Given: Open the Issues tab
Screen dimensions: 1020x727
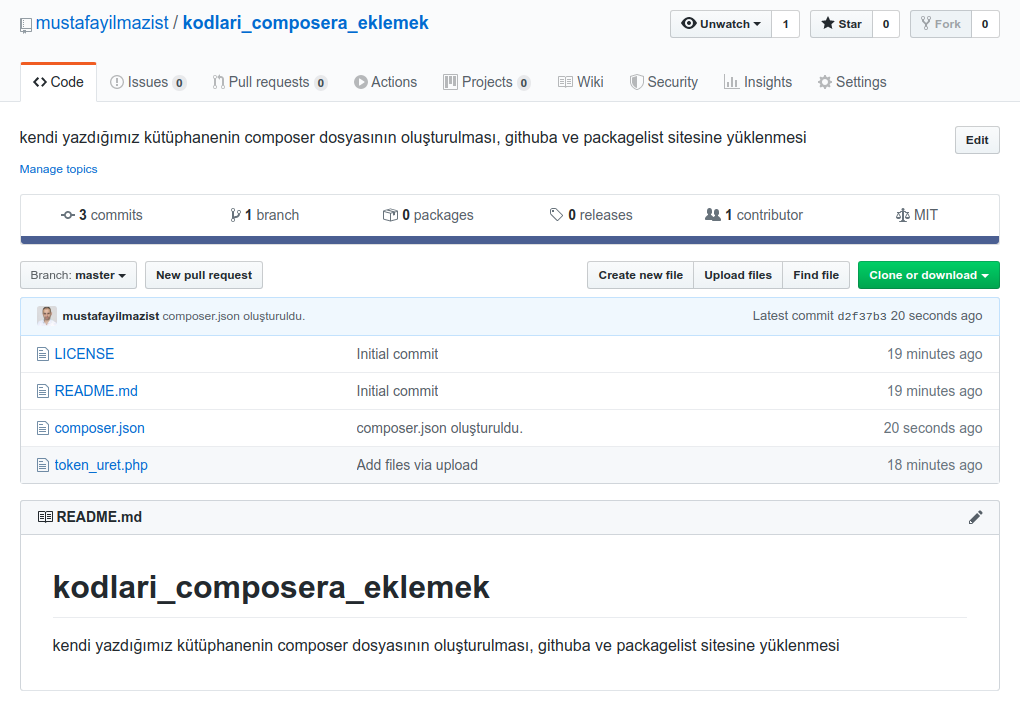Looking at the screenshot, I should click(x=148, y=83).
